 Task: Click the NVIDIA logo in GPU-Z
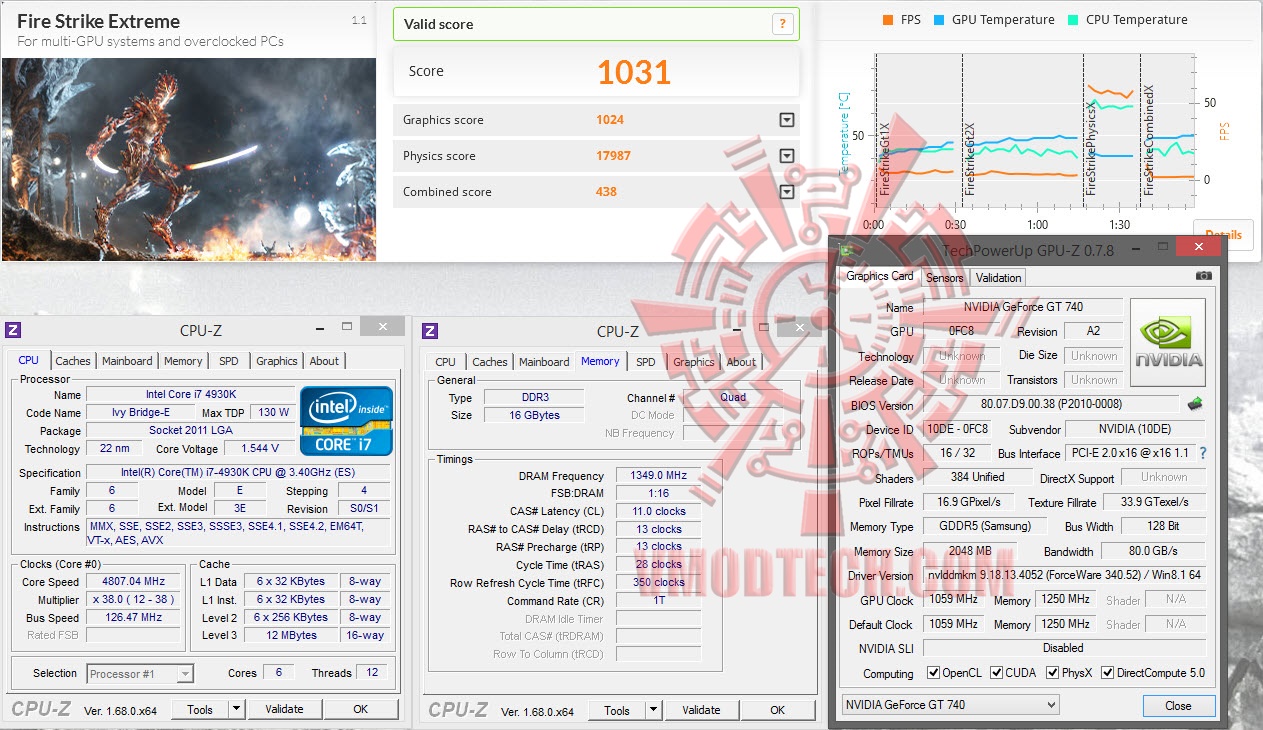coord(1167,342)
